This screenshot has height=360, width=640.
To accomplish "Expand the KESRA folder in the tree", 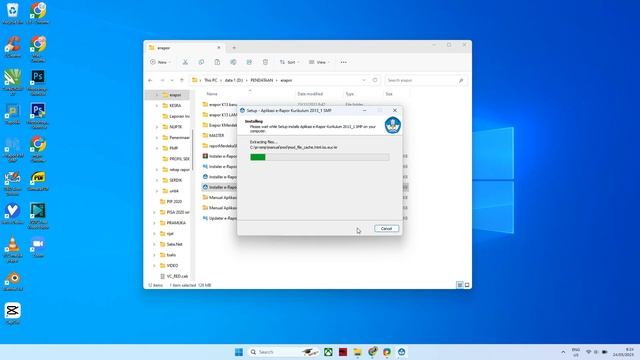I will click(157, 105).
